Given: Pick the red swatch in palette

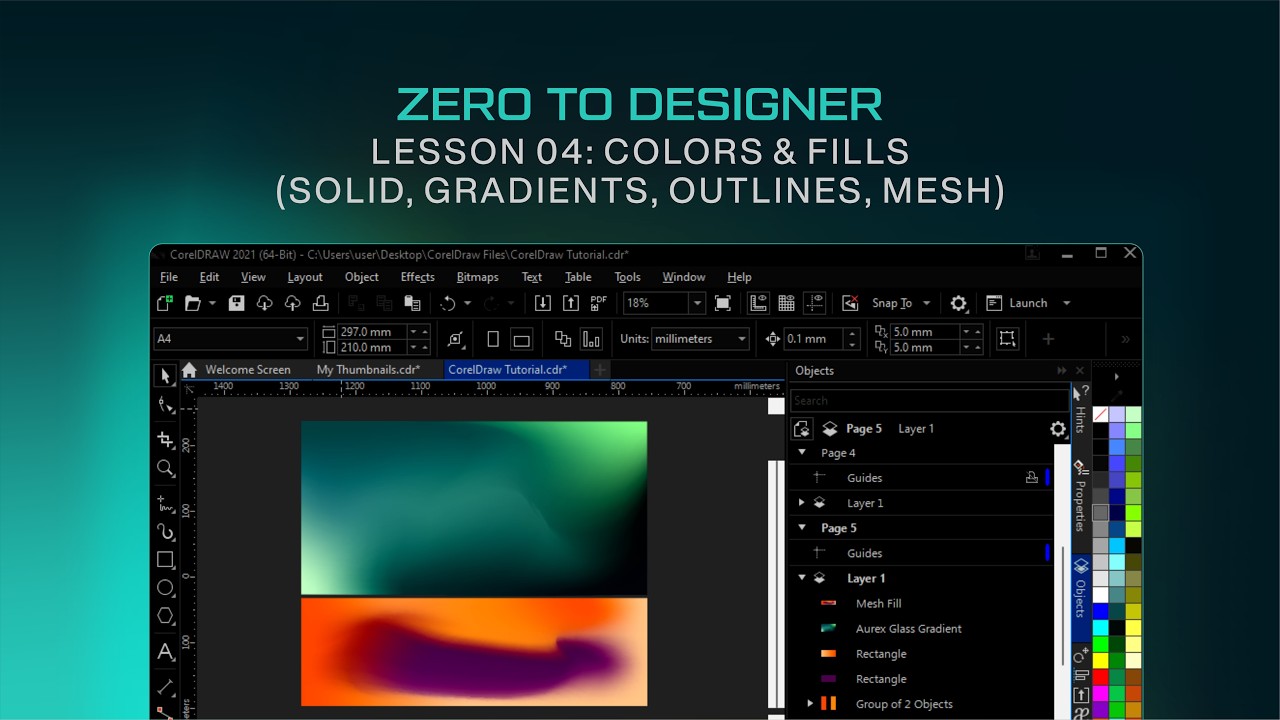Looking at the screenshot, I should tap(1100, 676).
